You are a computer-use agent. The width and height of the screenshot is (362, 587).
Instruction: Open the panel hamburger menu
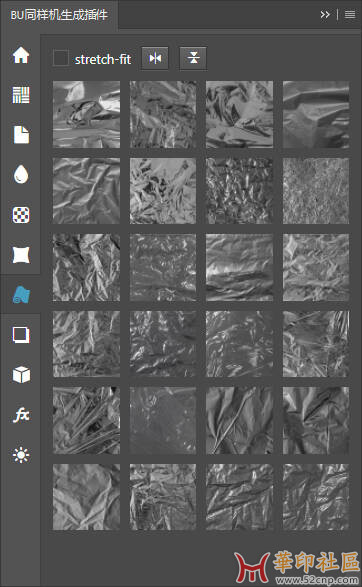point(350,15)
